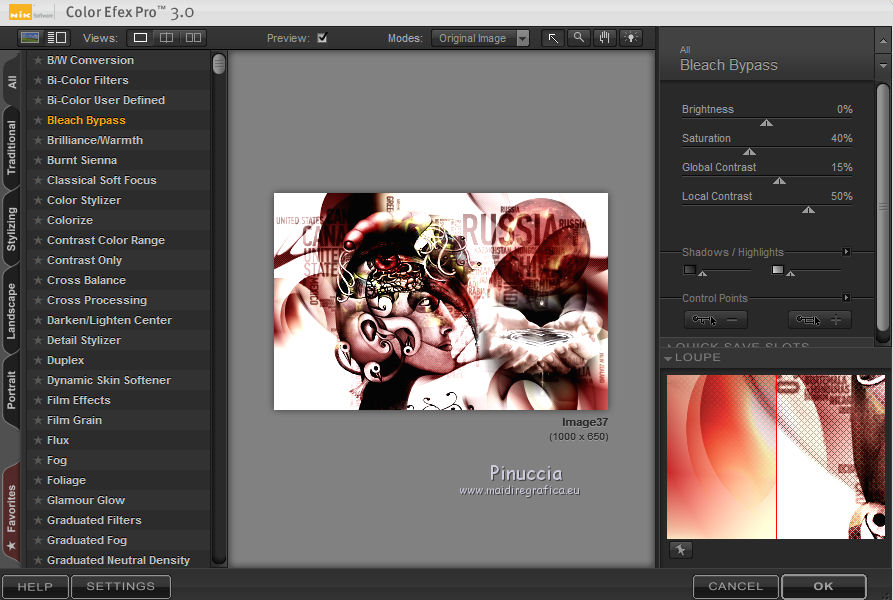The image size is (893, 600).
Task: Select the Graduated Neutral Density filter
Action: pos(119,560)
